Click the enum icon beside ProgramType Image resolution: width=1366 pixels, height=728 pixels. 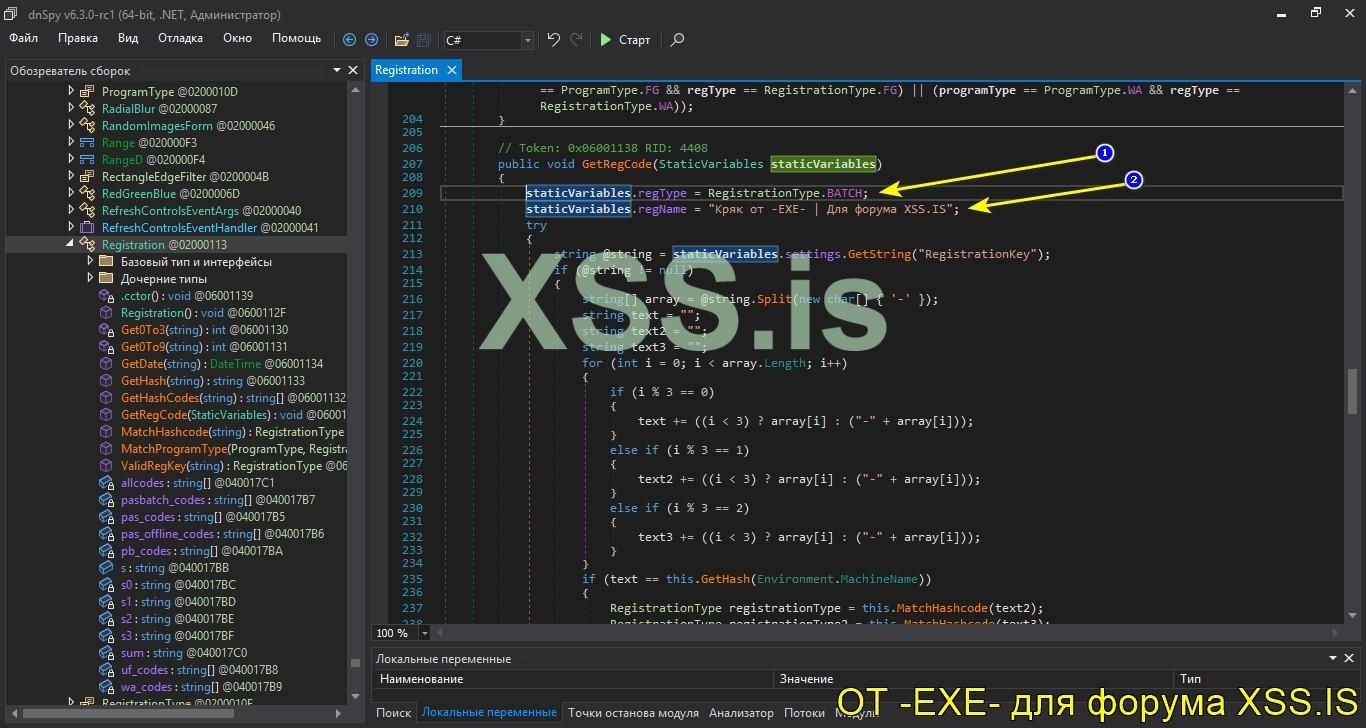click(87, 92)
